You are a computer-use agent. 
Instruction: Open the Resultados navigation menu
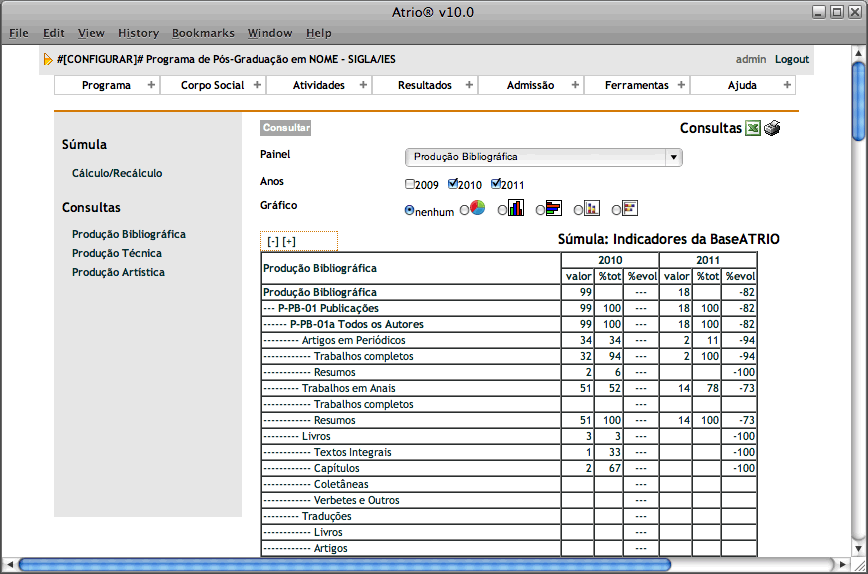point(424,85)
